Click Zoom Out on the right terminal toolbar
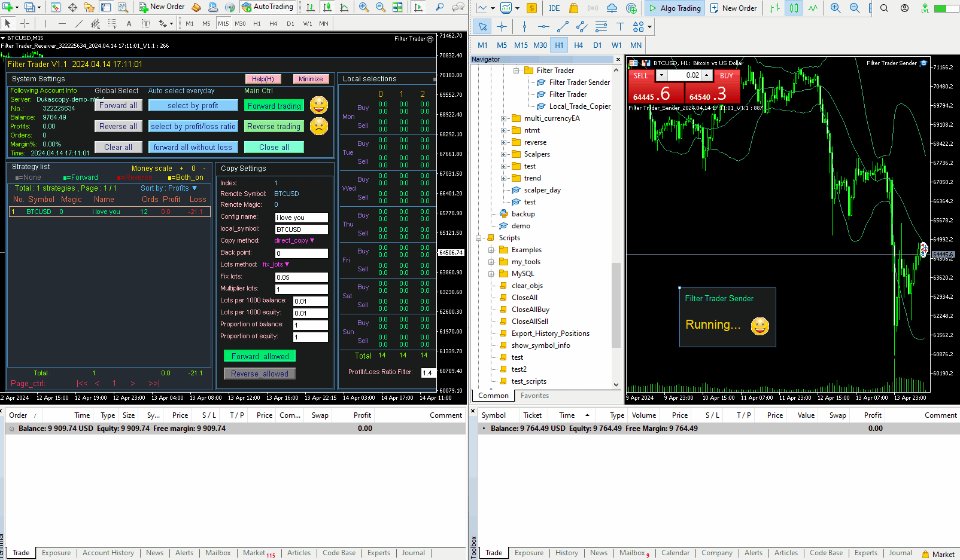The width and height of the screenshot is (960, 560). (x=854, y=8)
